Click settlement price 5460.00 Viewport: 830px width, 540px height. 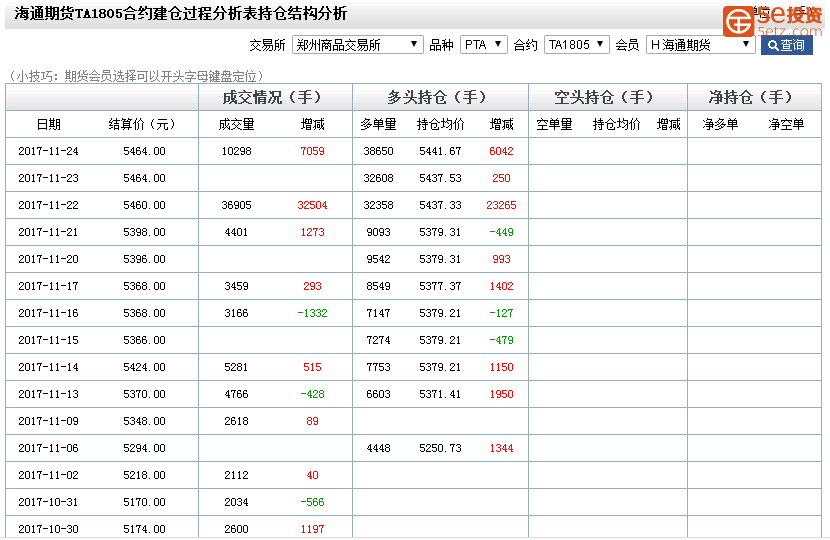pyautogui.click(x=144, y=205)
